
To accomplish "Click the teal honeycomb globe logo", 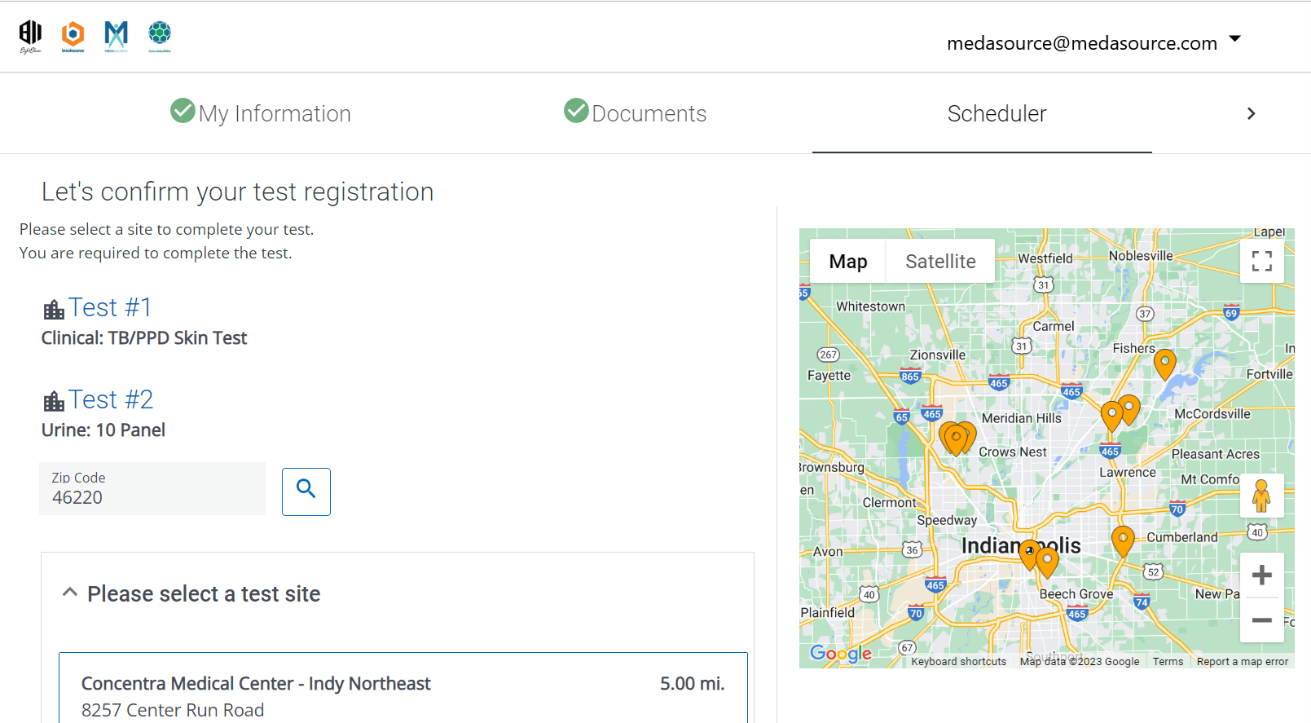I will click(x=159, y=36).
